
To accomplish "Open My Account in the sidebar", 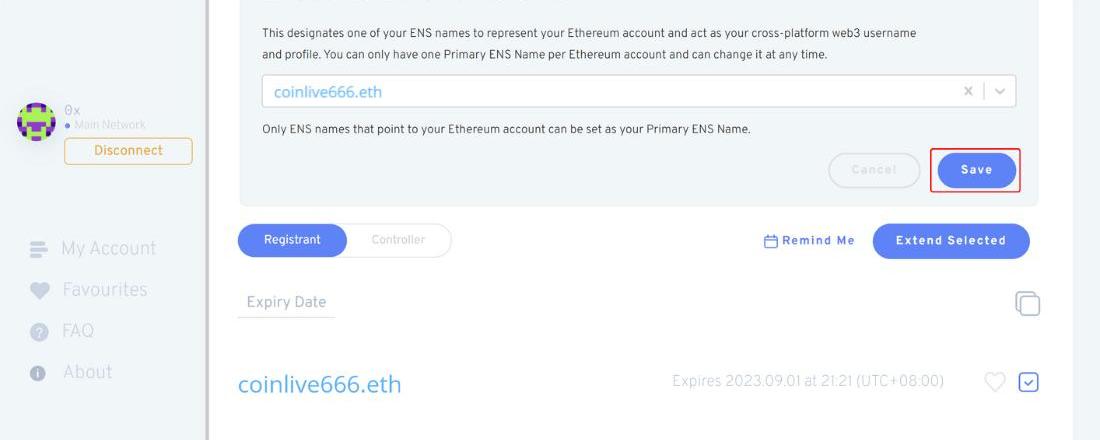I will pyautogui.click(x=108, y=249).
